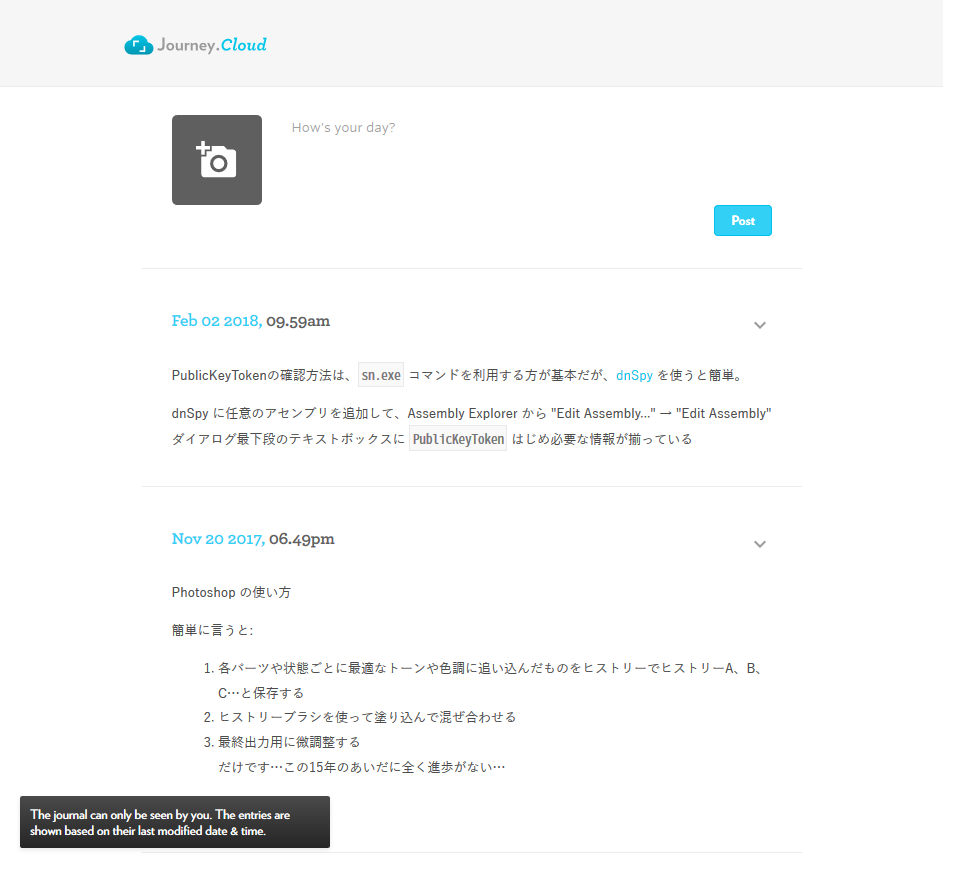This screenshot has height=872, width=960.
Task: Expand the Feb 02 2018 entry chevron
Action: (760, 325)
